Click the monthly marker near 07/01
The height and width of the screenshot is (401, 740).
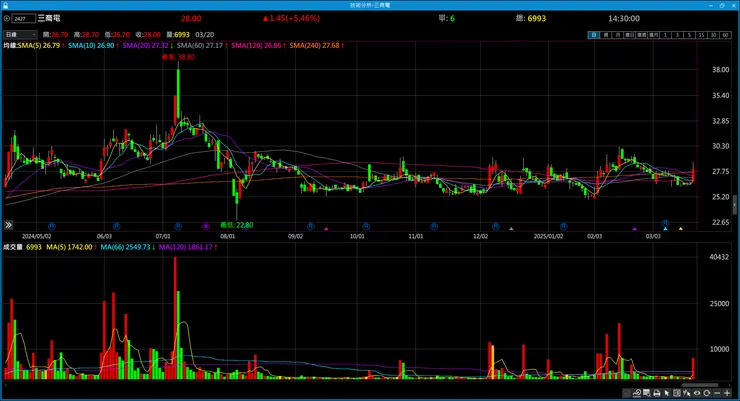178,226
